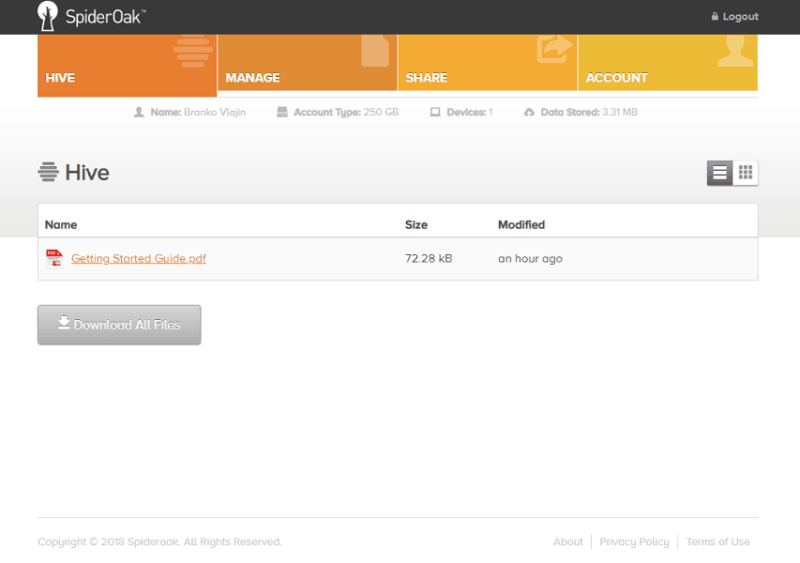800x563 pixels.
Task: Open the Privacy Policy link
Action: point(634,542)
